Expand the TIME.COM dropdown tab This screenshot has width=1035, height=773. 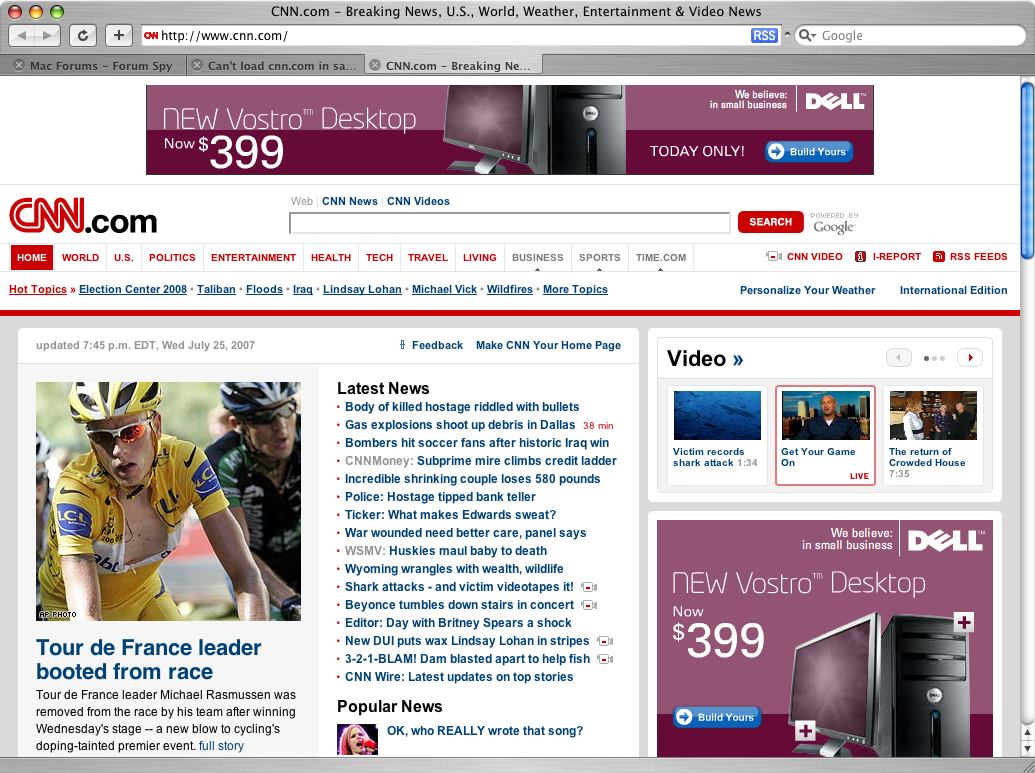click(661, 257)
